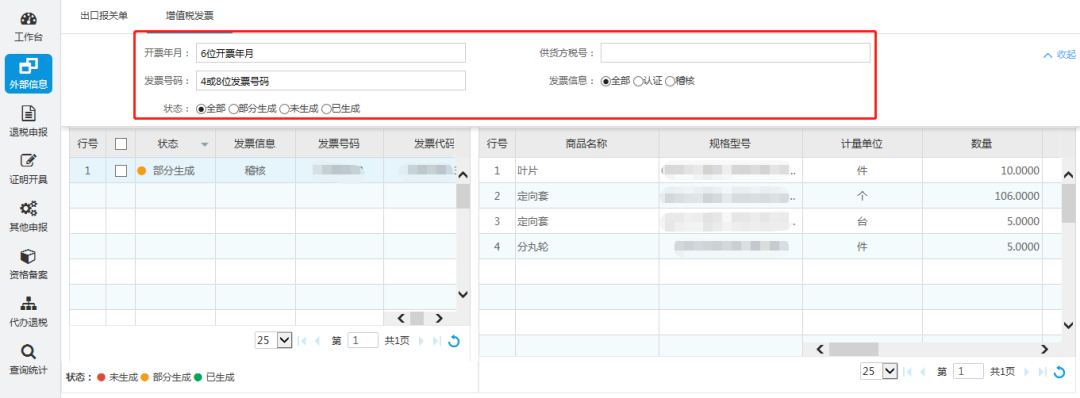Open the 工作台 dashboard icon
1080x398 pixels.
(28, 20)
